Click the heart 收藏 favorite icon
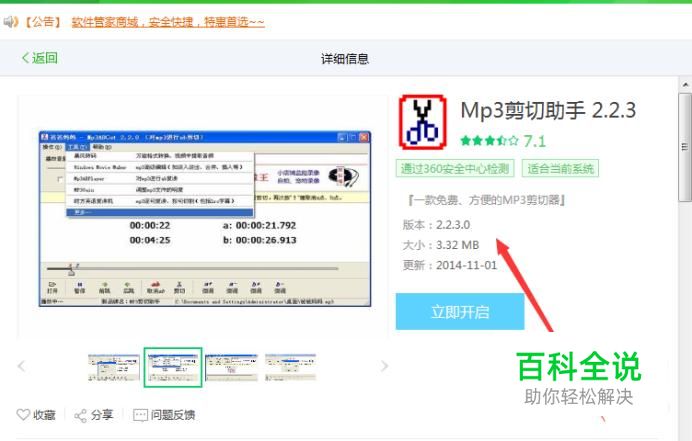692x441 pixels. click(23, 415)
